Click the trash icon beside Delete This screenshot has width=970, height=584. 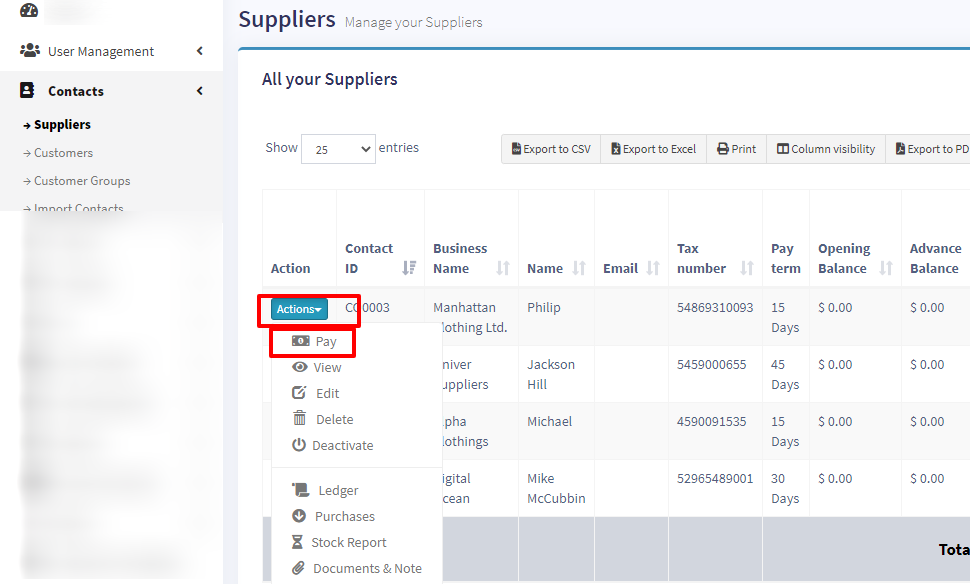tap(299, 419)
